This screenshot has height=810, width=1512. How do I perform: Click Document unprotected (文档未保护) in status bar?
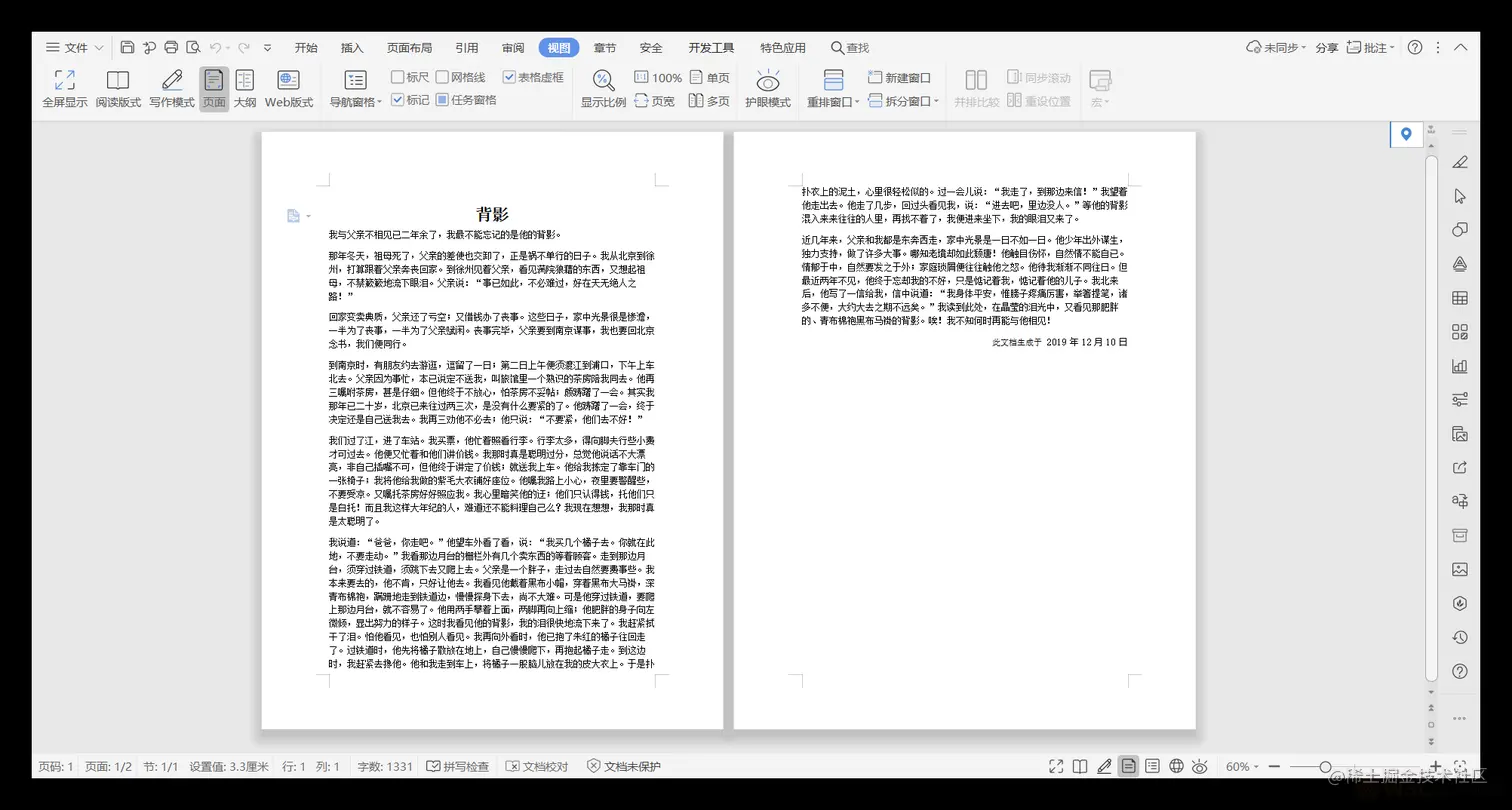click(624, 766)
